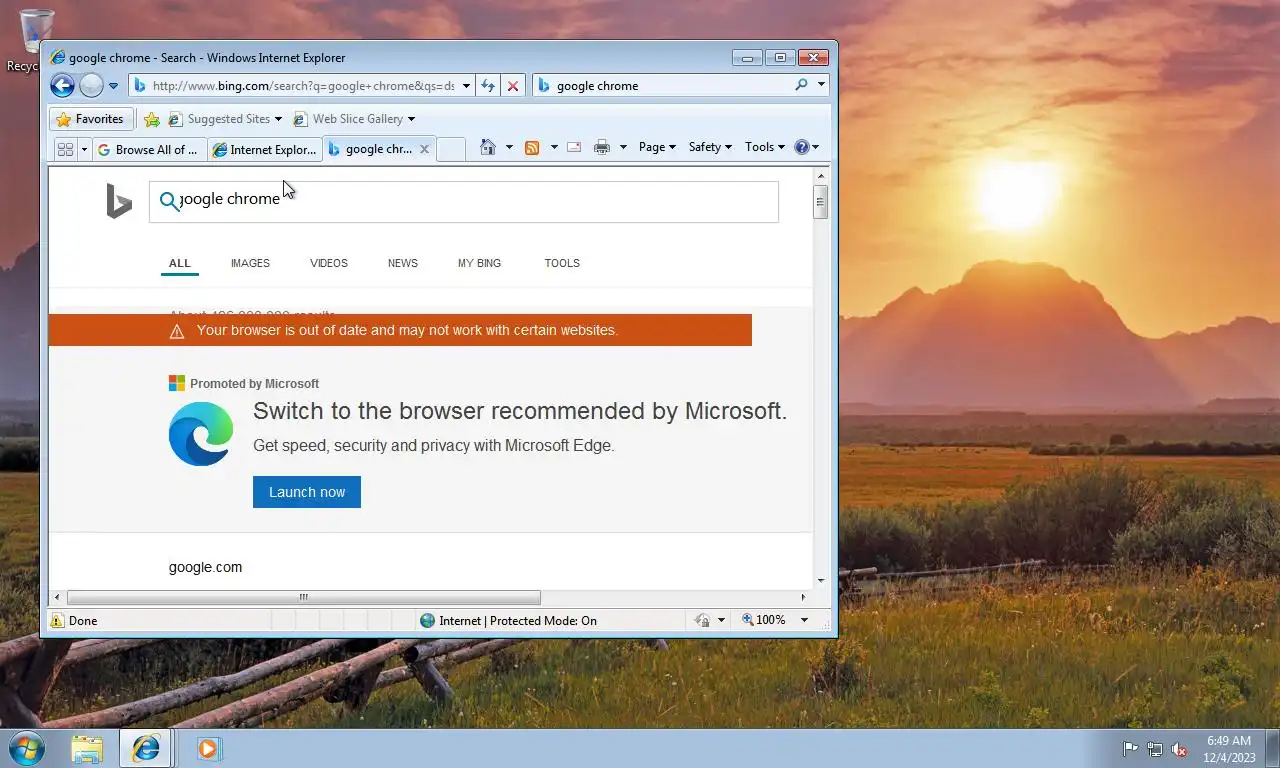This screenshot has width=1280, height=768.
Task: Click the Switch to the browser headline
Action: pos(520,411)
